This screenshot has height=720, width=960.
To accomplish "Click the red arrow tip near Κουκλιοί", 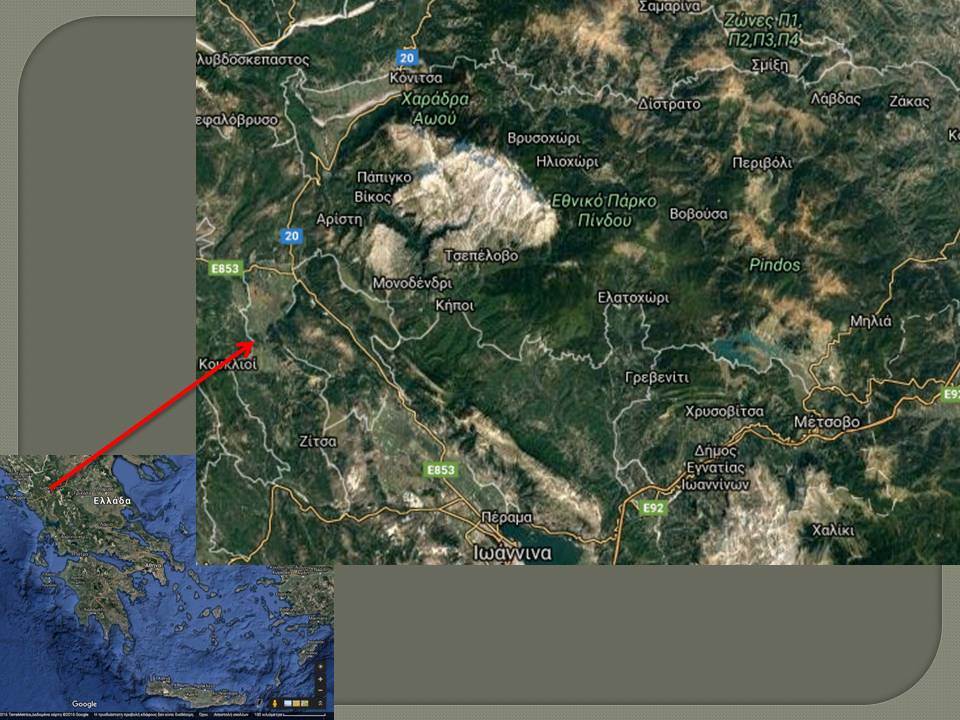I will [x=251, y=343].
